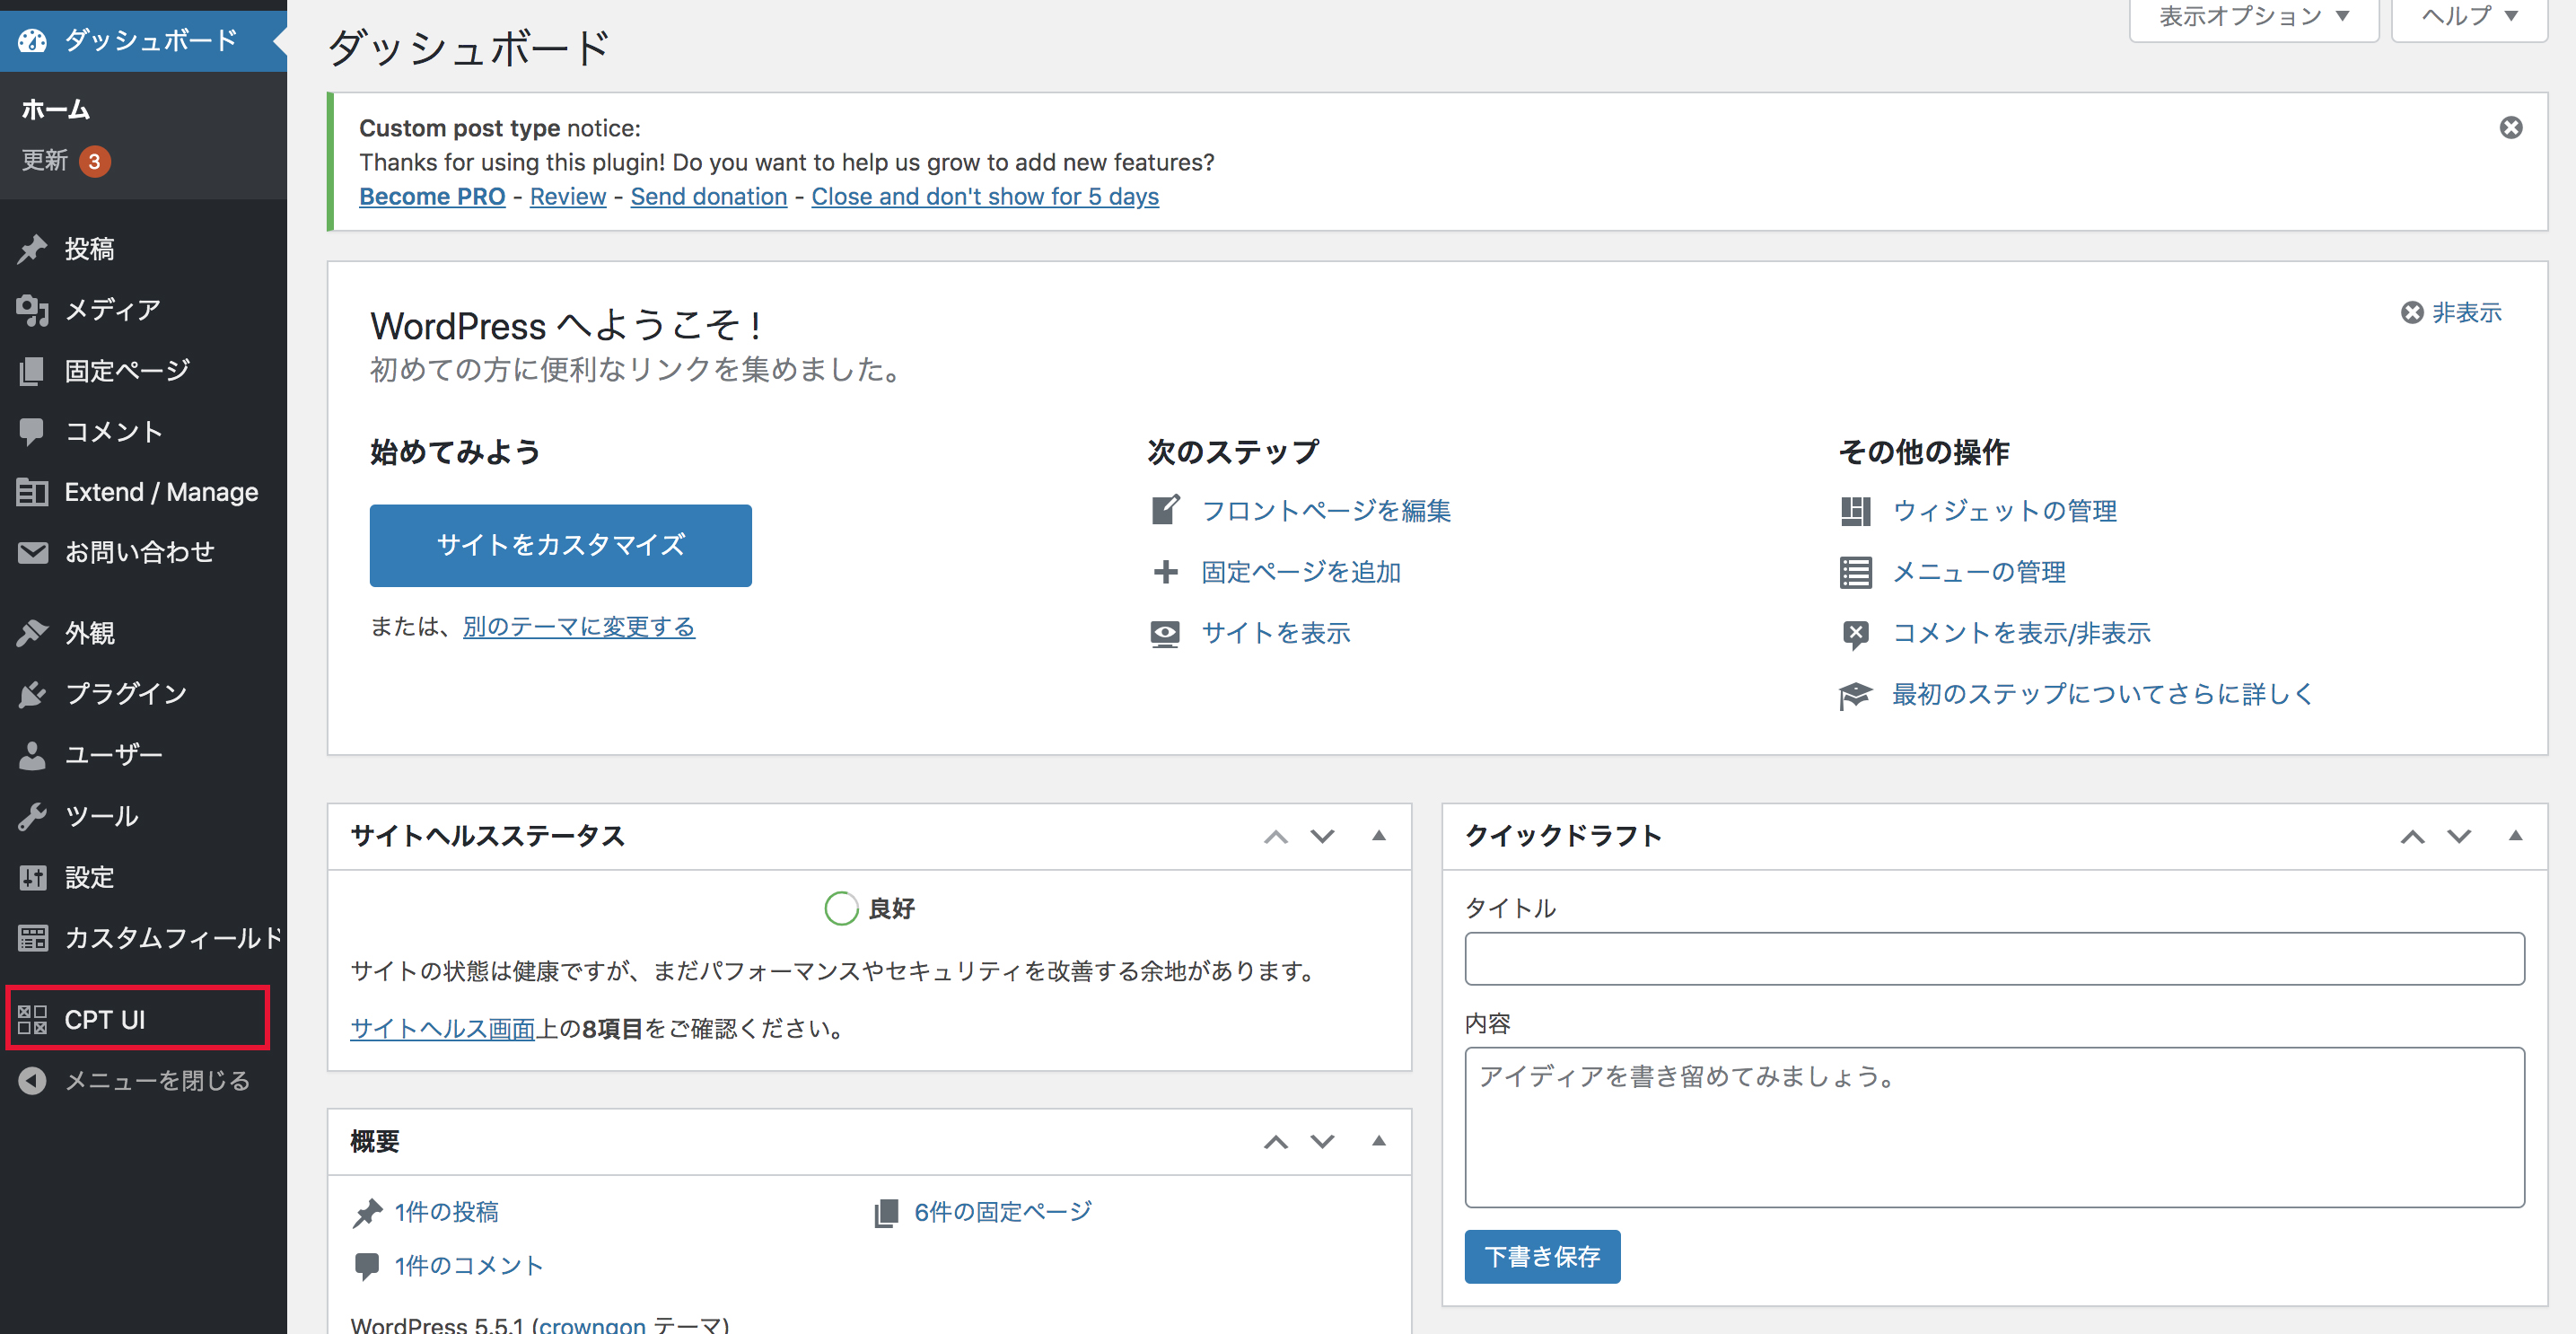Click the menu list icon beside メニューの管理

click(1855, 572)
